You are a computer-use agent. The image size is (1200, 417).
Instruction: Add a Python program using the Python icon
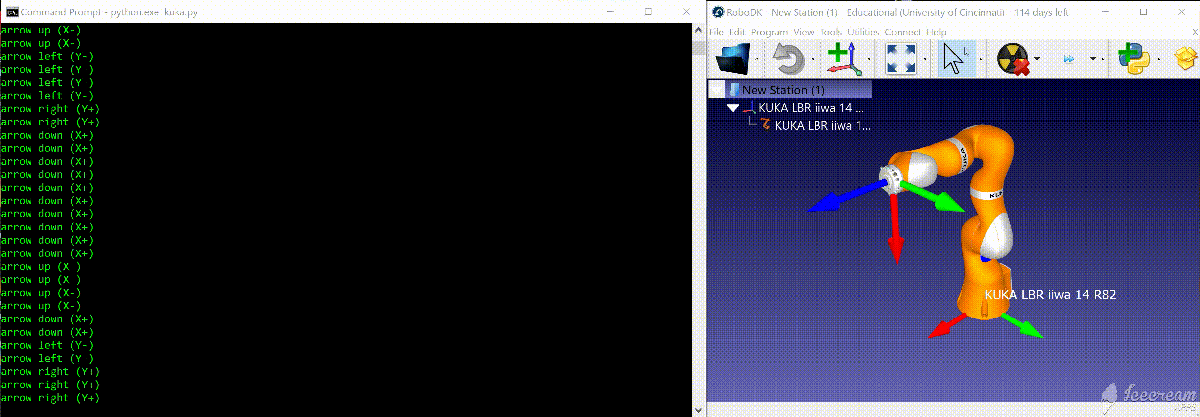pyautogui.click(x=1130, y=61)
